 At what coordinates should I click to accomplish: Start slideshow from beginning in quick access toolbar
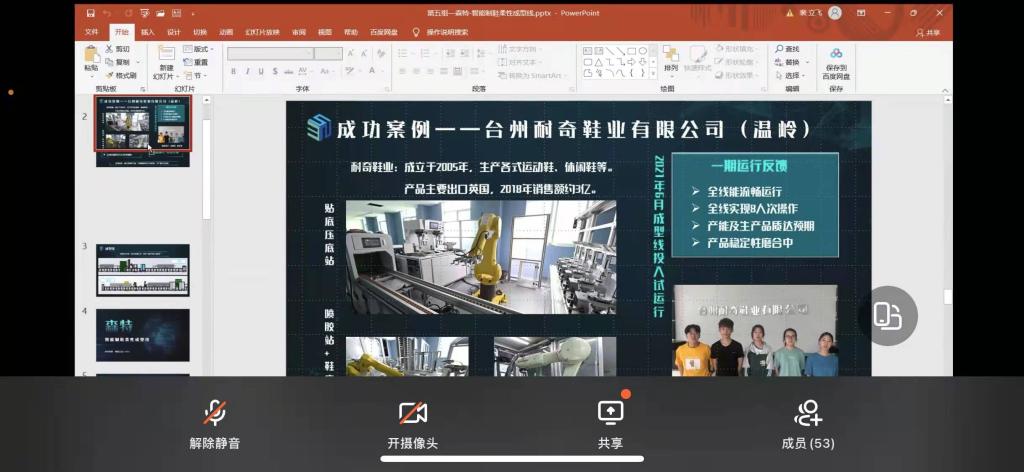144,13
